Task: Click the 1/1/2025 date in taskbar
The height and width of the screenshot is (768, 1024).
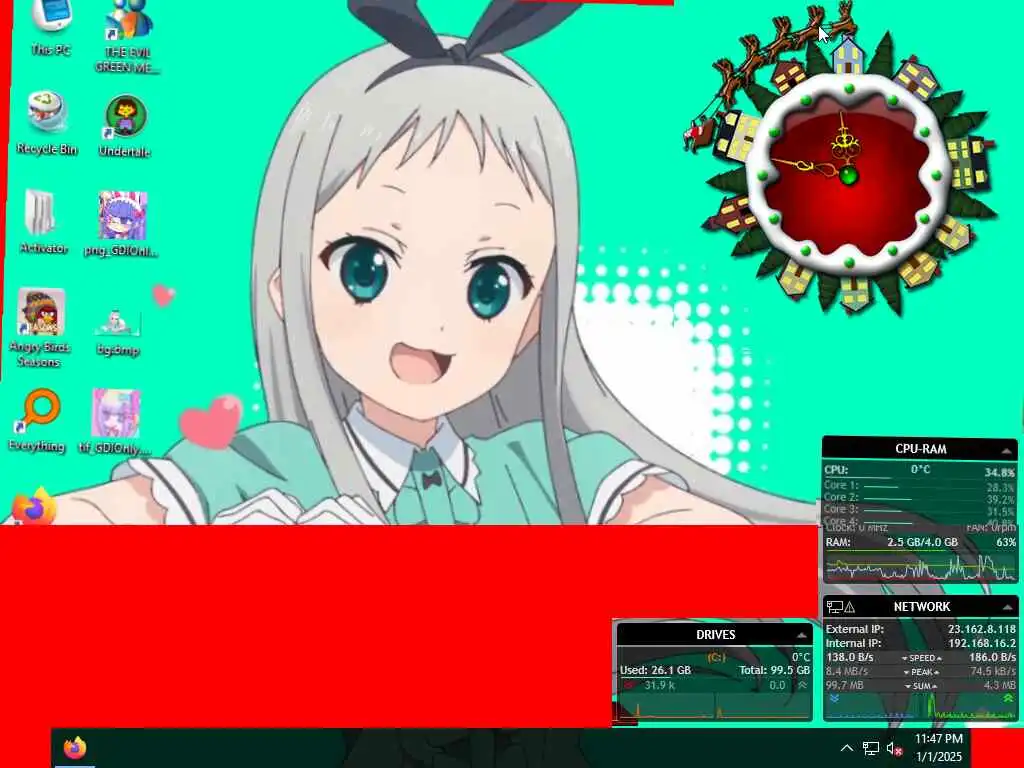Action: point(938,757)
